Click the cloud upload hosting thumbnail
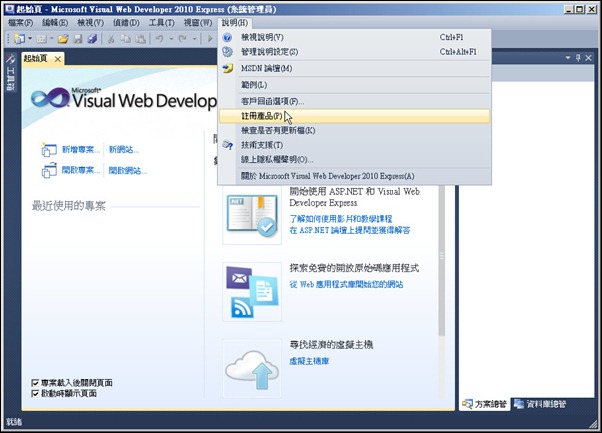This screenshot has height=433, width=602. [252, 369]
